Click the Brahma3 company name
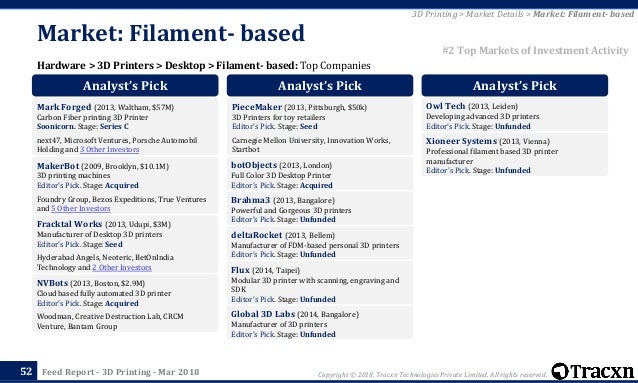This screenshot has height=383, width=638. pyautogui.click(x=250, y=200)
